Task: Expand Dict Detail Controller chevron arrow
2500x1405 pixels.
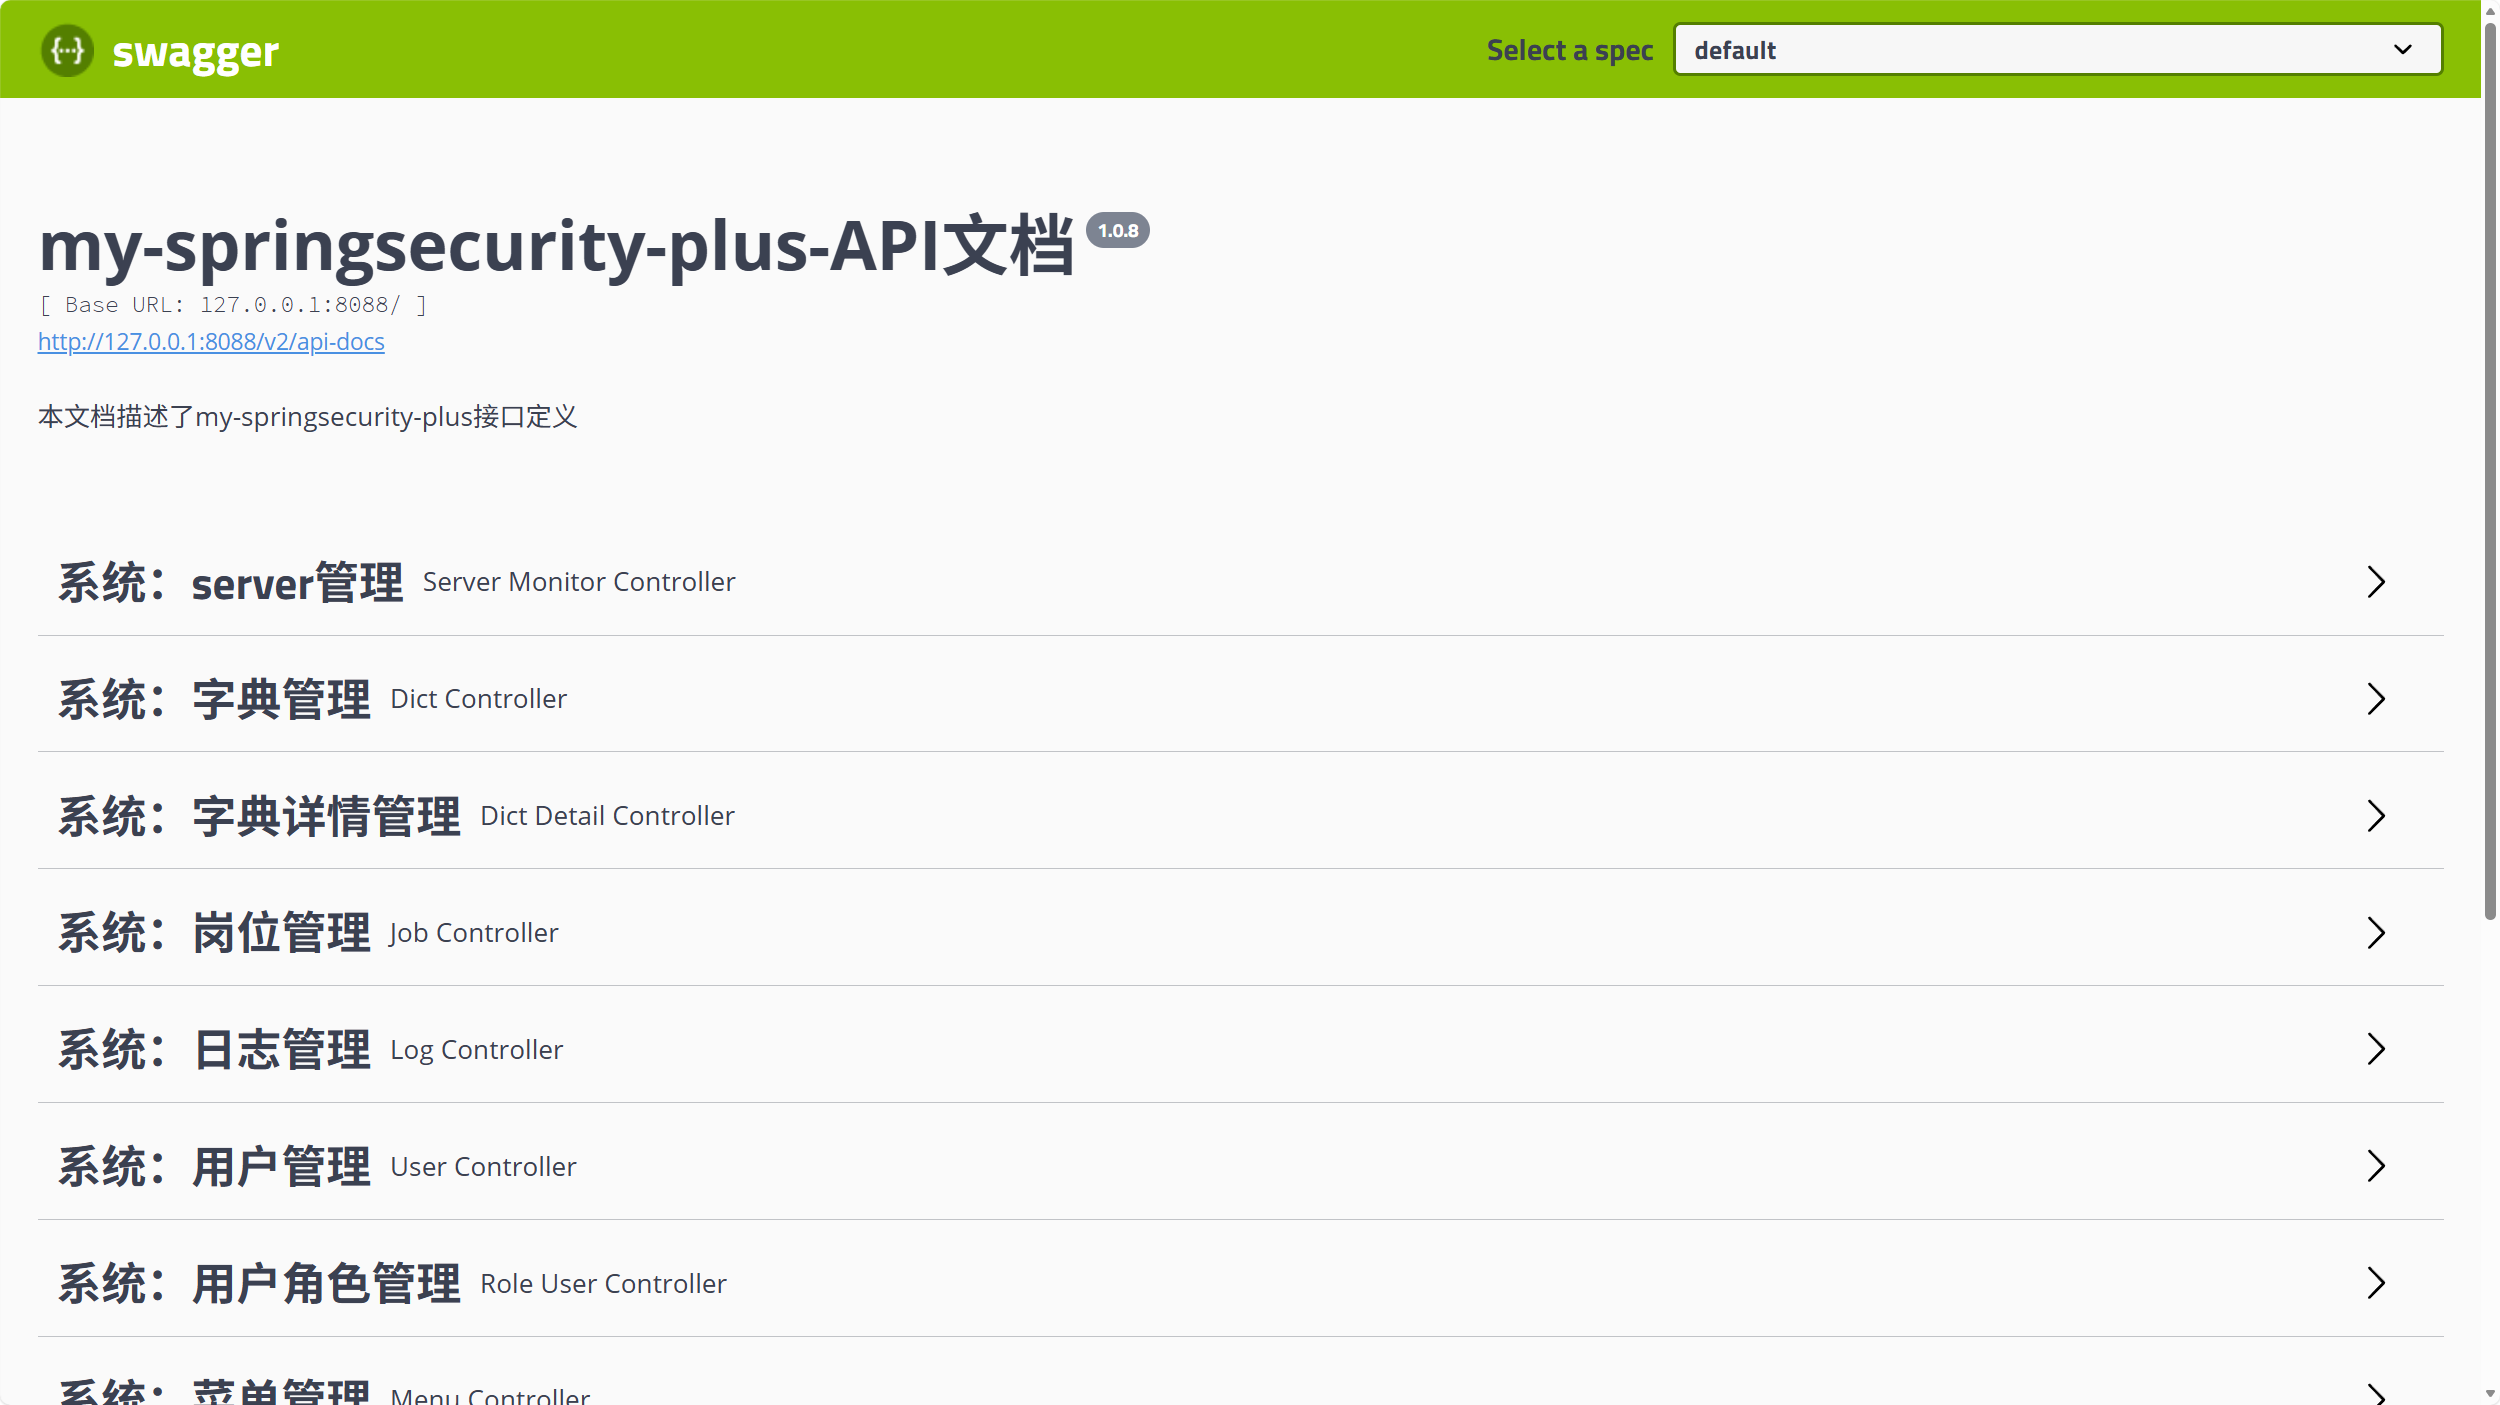Action: pyautogui.click(x=2376, y=816)
